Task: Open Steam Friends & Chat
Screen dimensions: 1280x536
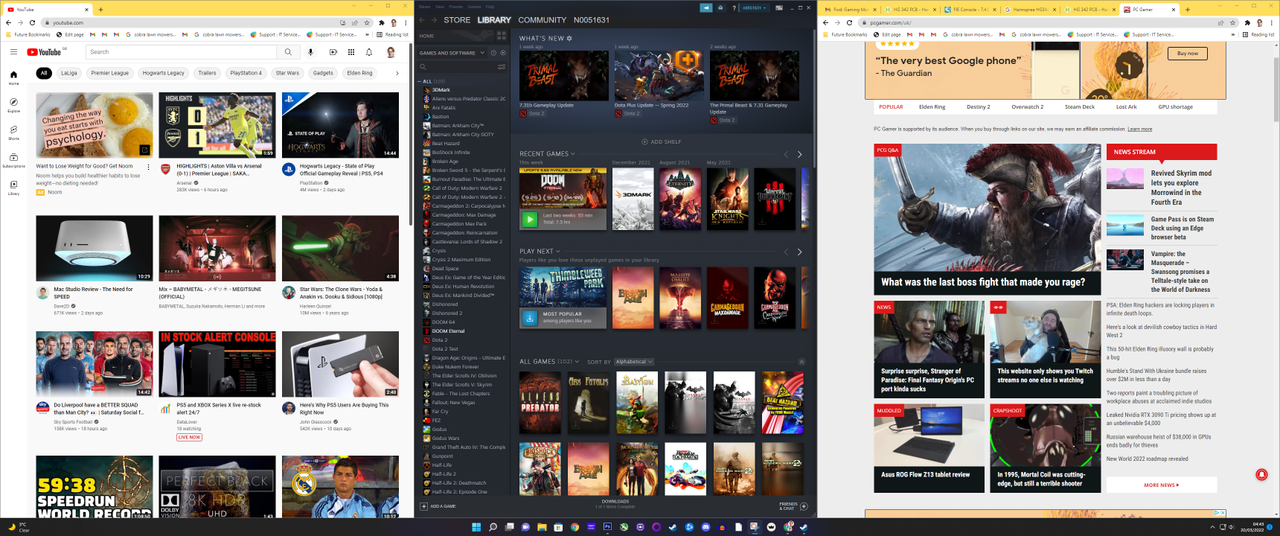Action: pos(791,506)
